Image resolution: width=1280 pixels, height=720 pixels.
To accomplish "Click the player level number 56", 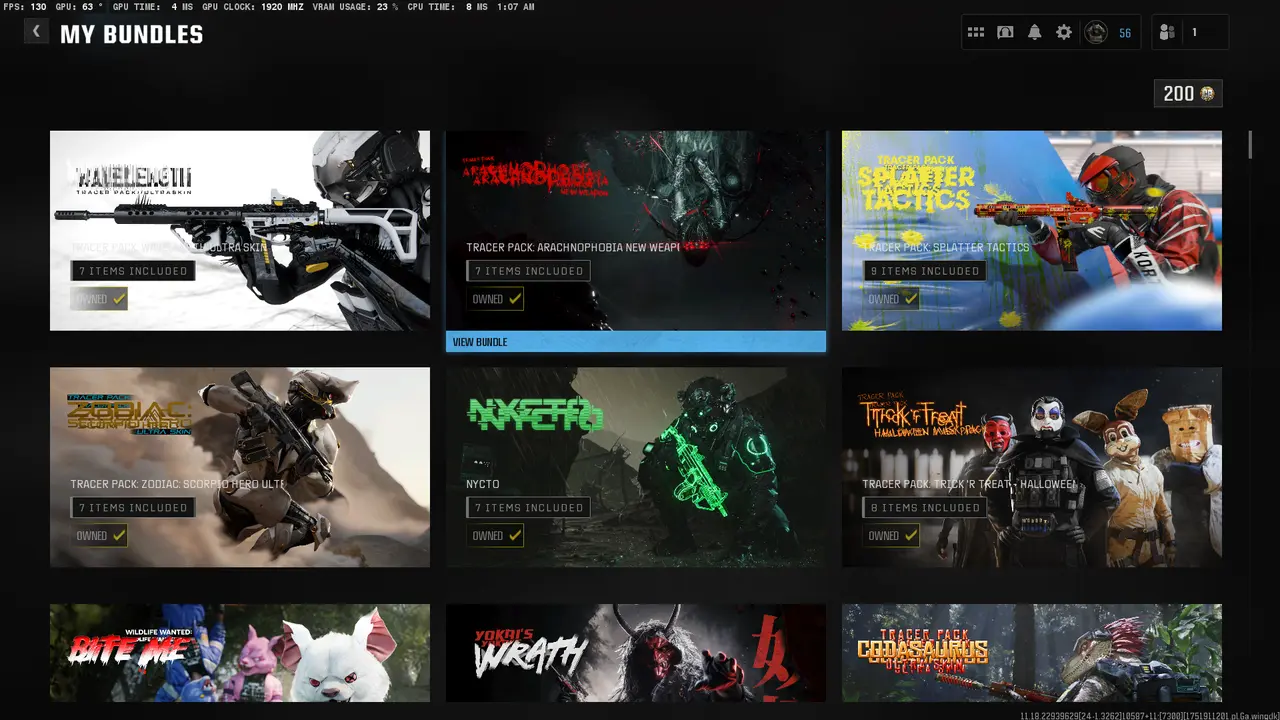I will [1125, 33].
